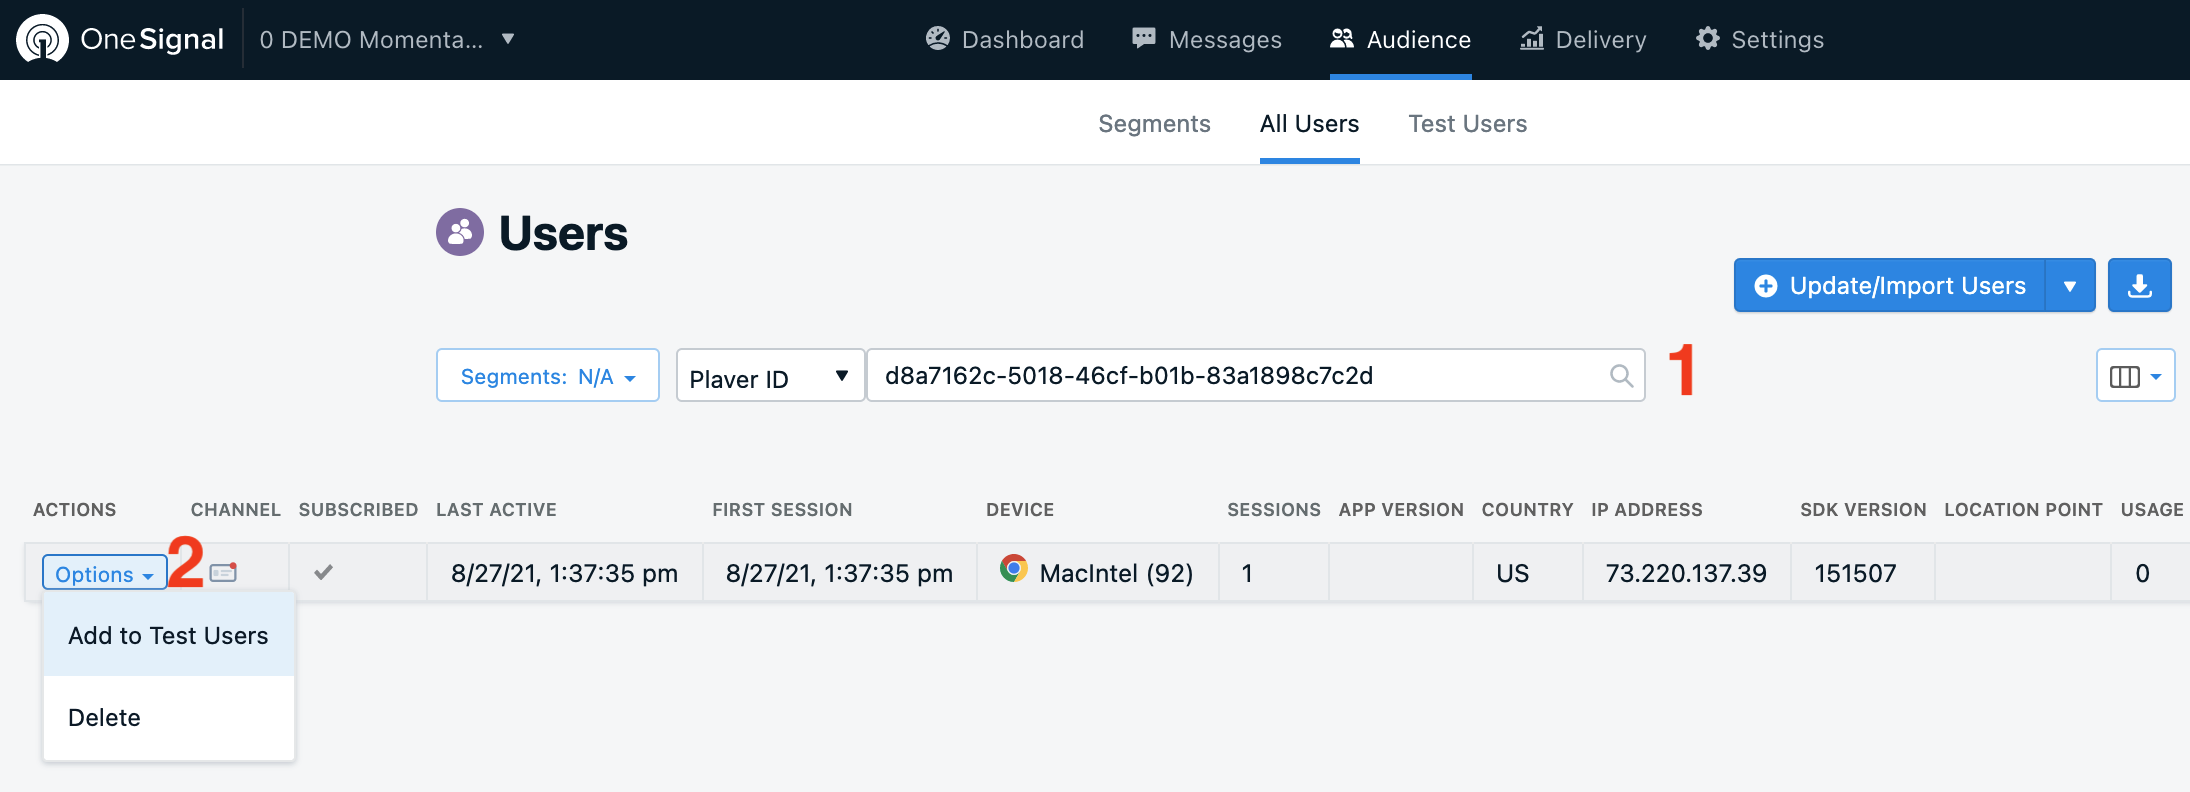Viewport: 2190px width, 792px height.
Task: Open the Segments: N/A filter dropdown
Action: [548, 375]
